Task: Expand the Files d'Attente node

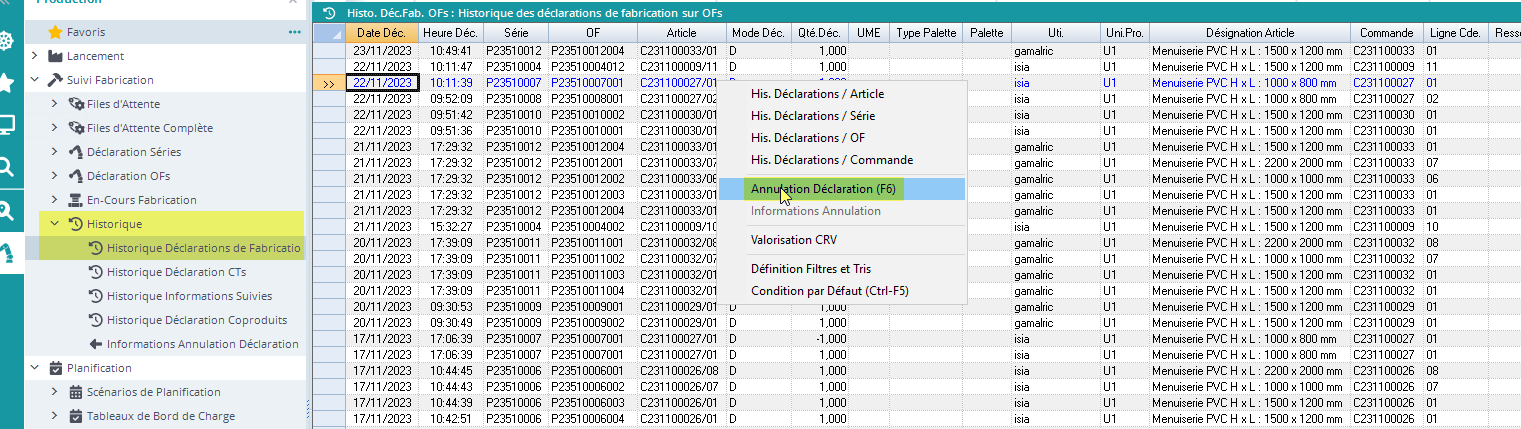Action: pos(55,104)
